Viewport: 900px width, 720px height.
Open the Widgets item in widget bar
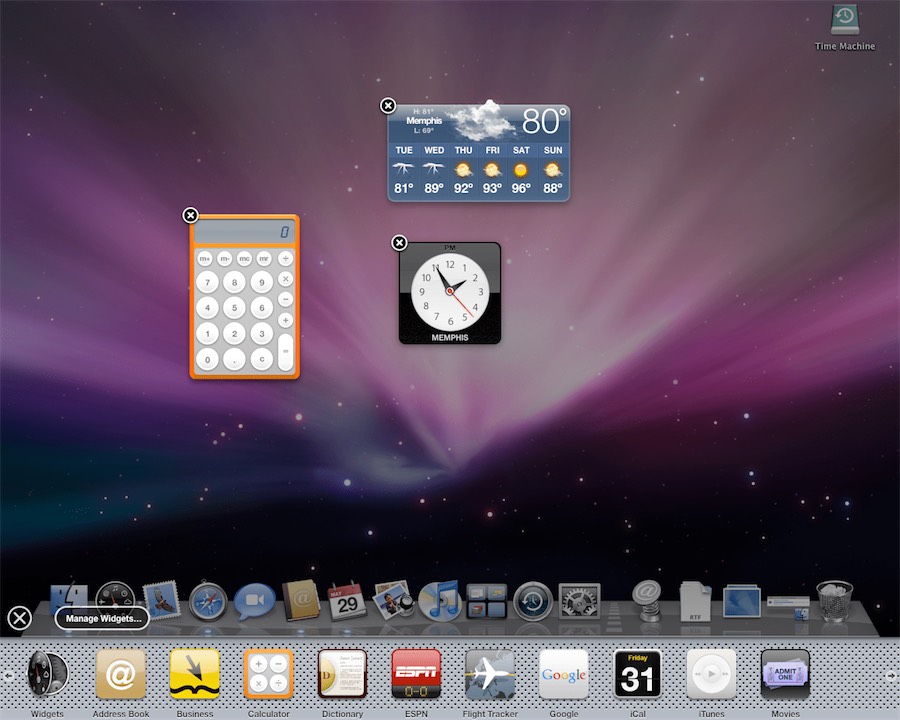(48, 674)
